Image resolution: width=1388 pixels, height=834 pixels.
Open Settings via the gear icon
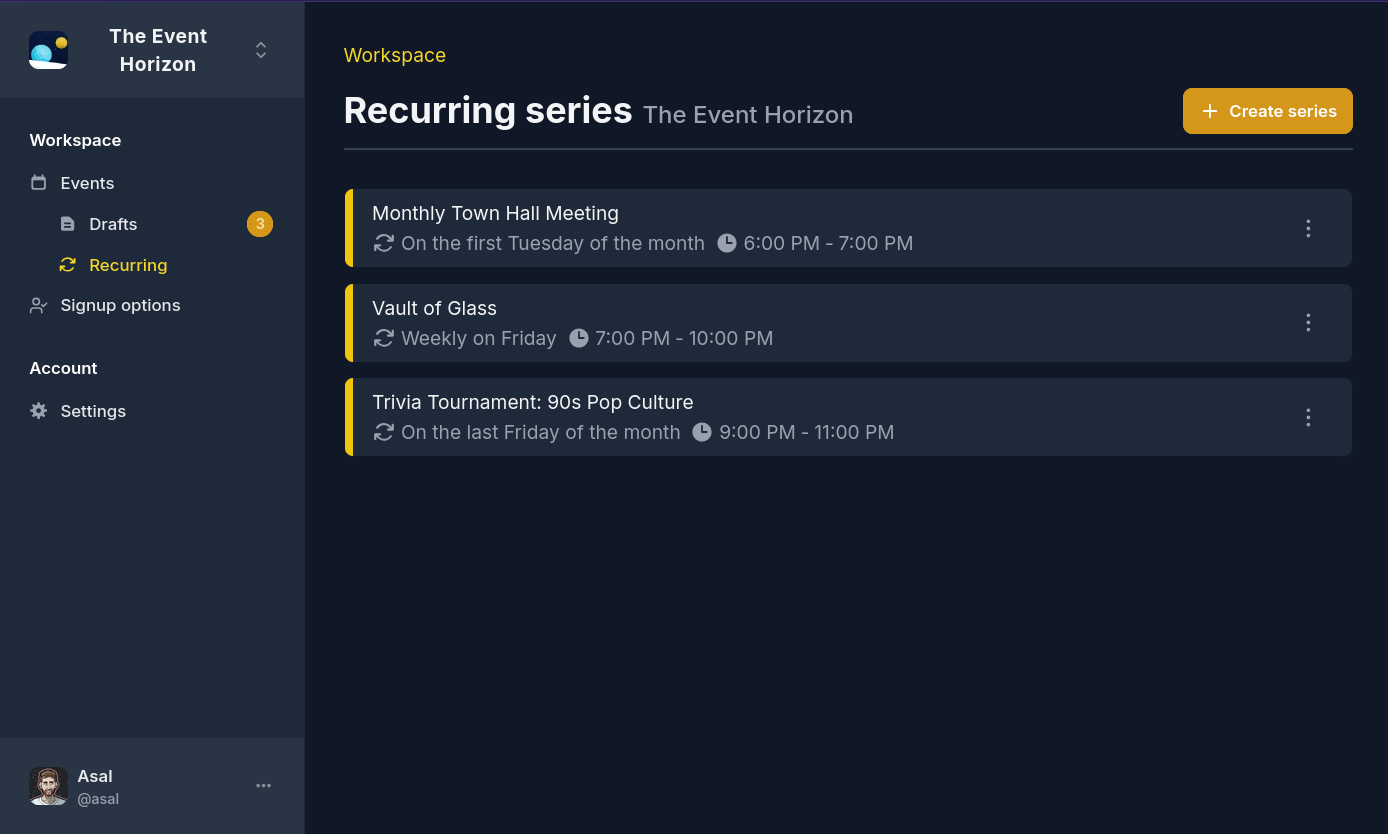click(38, 410)
